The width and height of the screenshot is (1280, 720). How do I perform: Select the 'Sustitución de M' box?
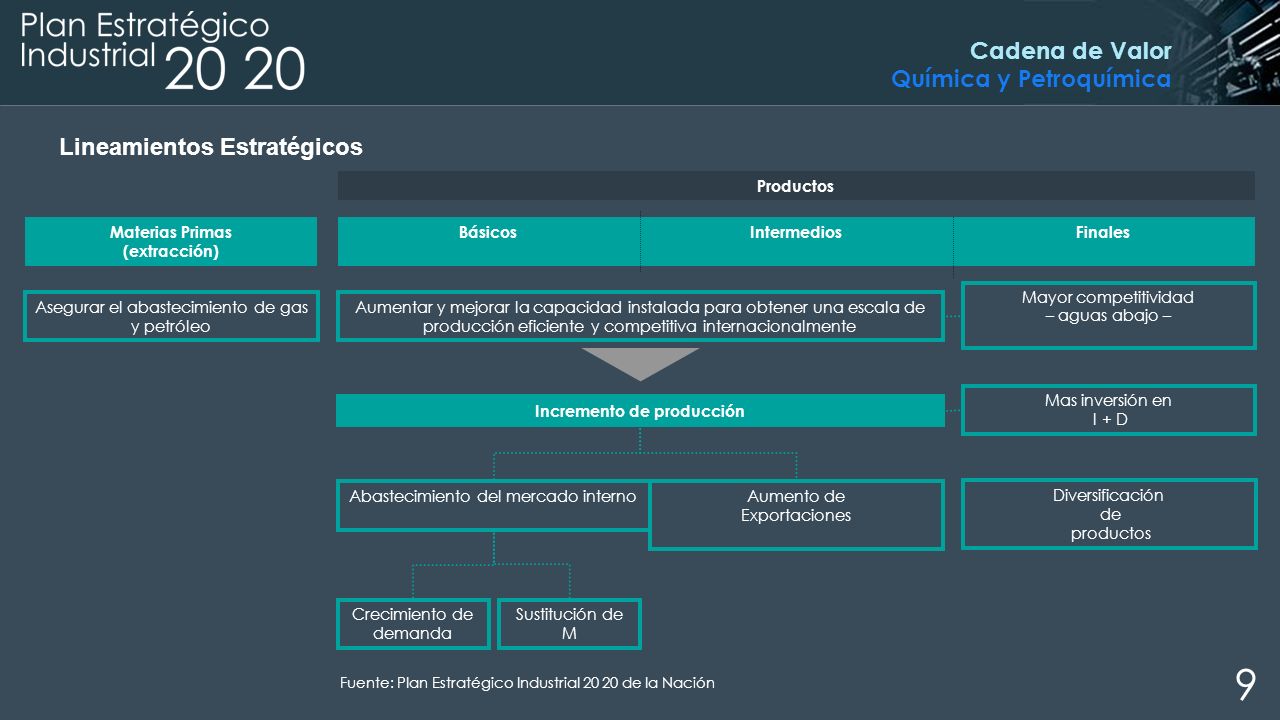tap(569, 624)
